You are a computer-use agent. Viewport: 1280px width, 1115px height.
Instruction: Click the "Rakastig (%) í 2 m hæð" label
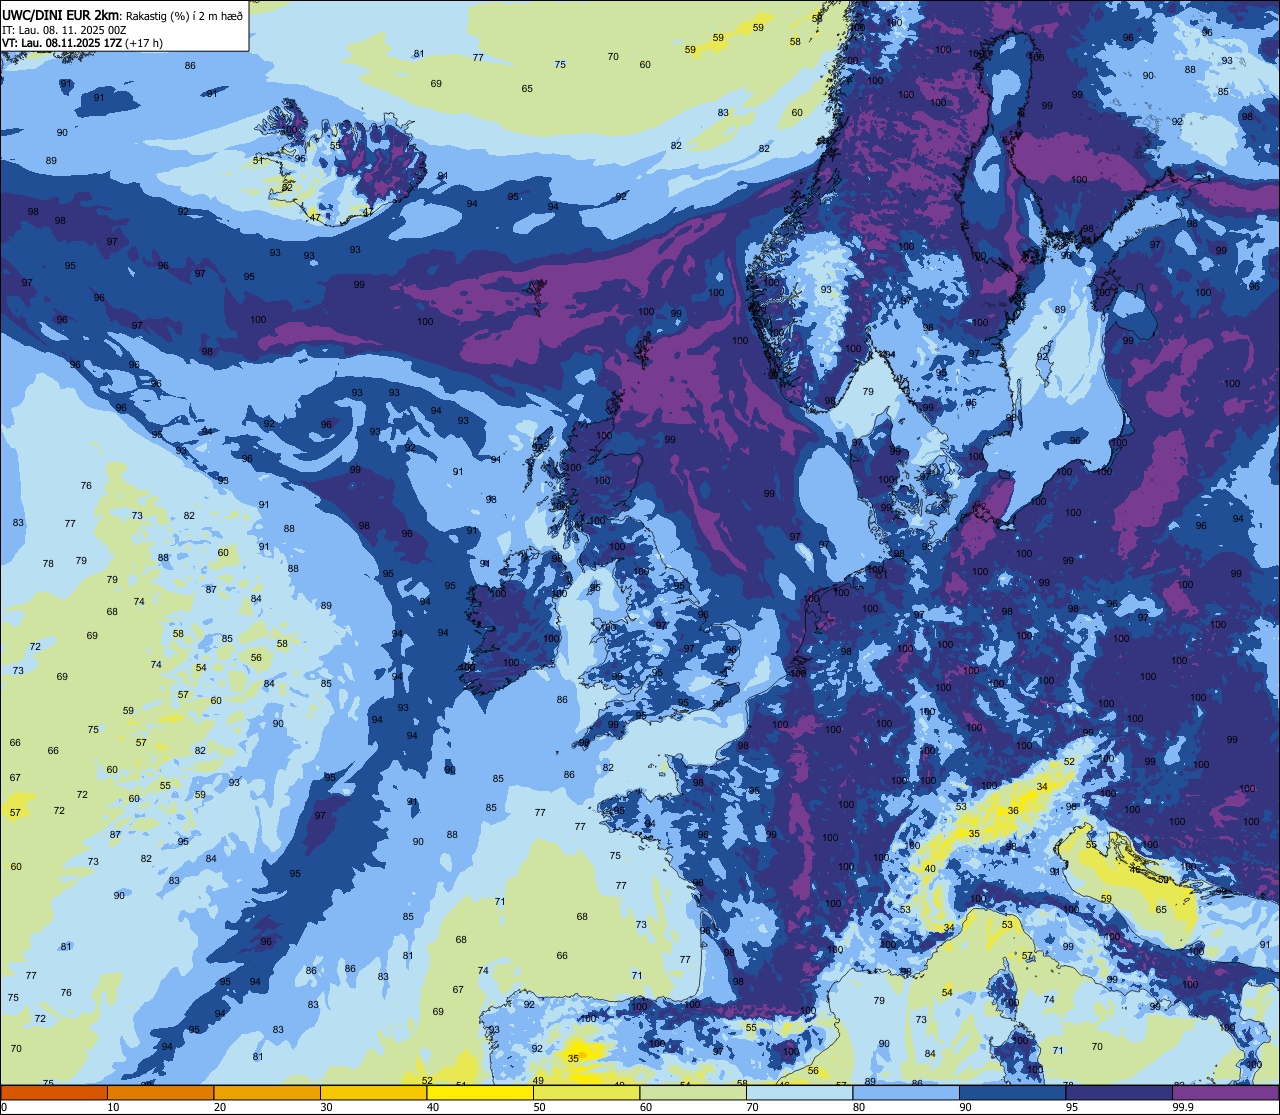[184, 16]
